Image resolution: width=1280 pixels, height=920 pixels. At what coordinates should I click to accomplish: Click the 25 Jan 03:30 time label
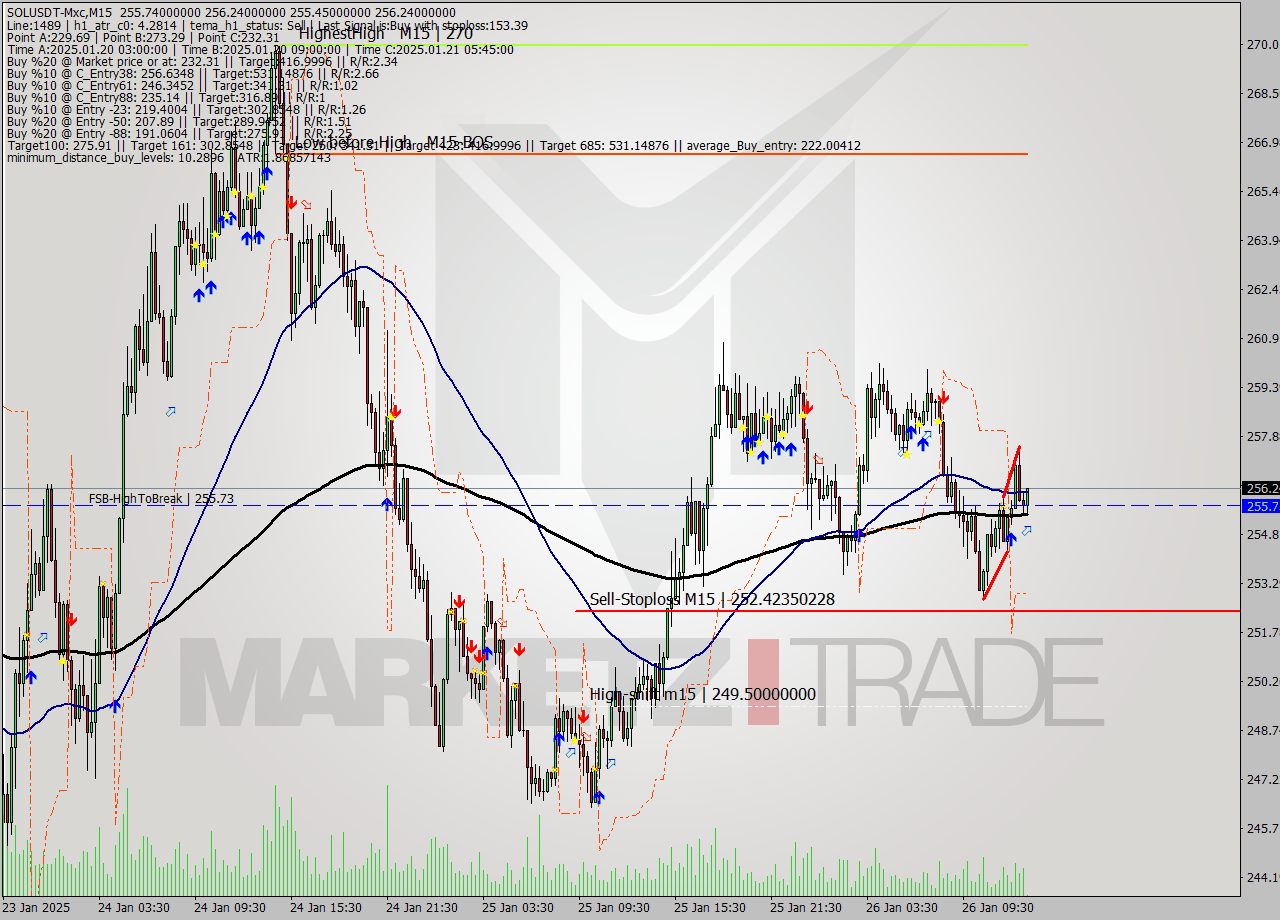click(x=517, y=908)
